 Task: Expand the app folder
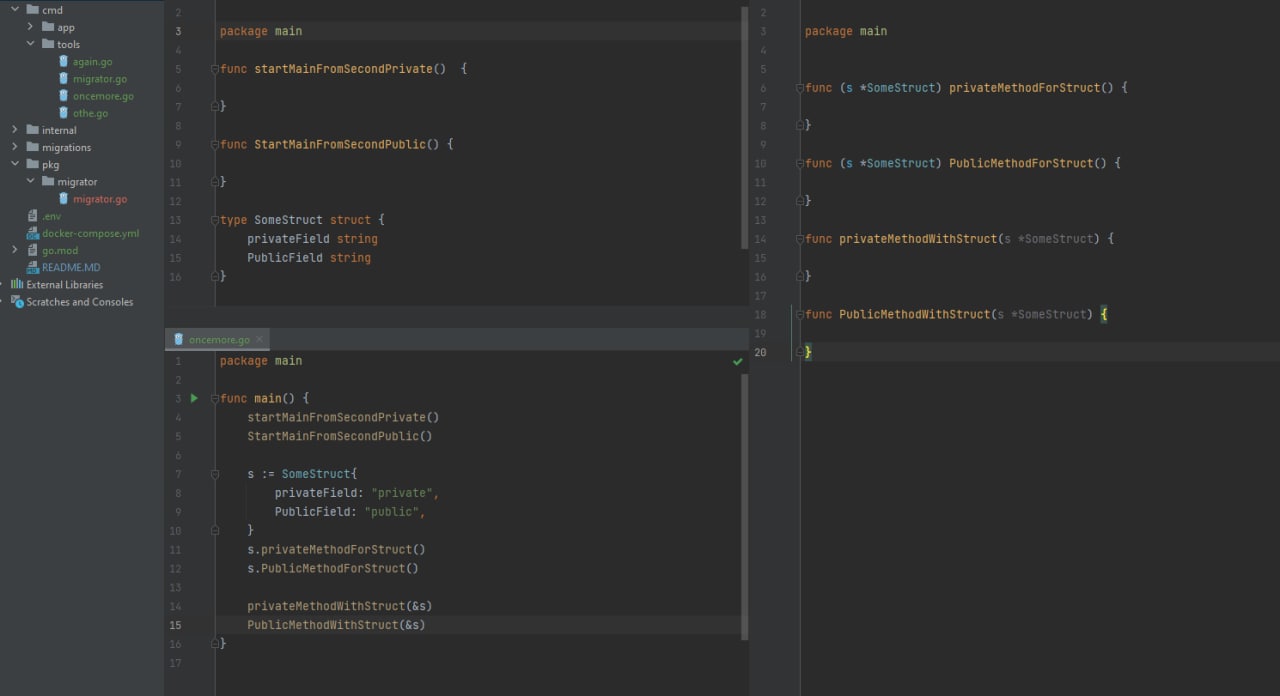31,27
